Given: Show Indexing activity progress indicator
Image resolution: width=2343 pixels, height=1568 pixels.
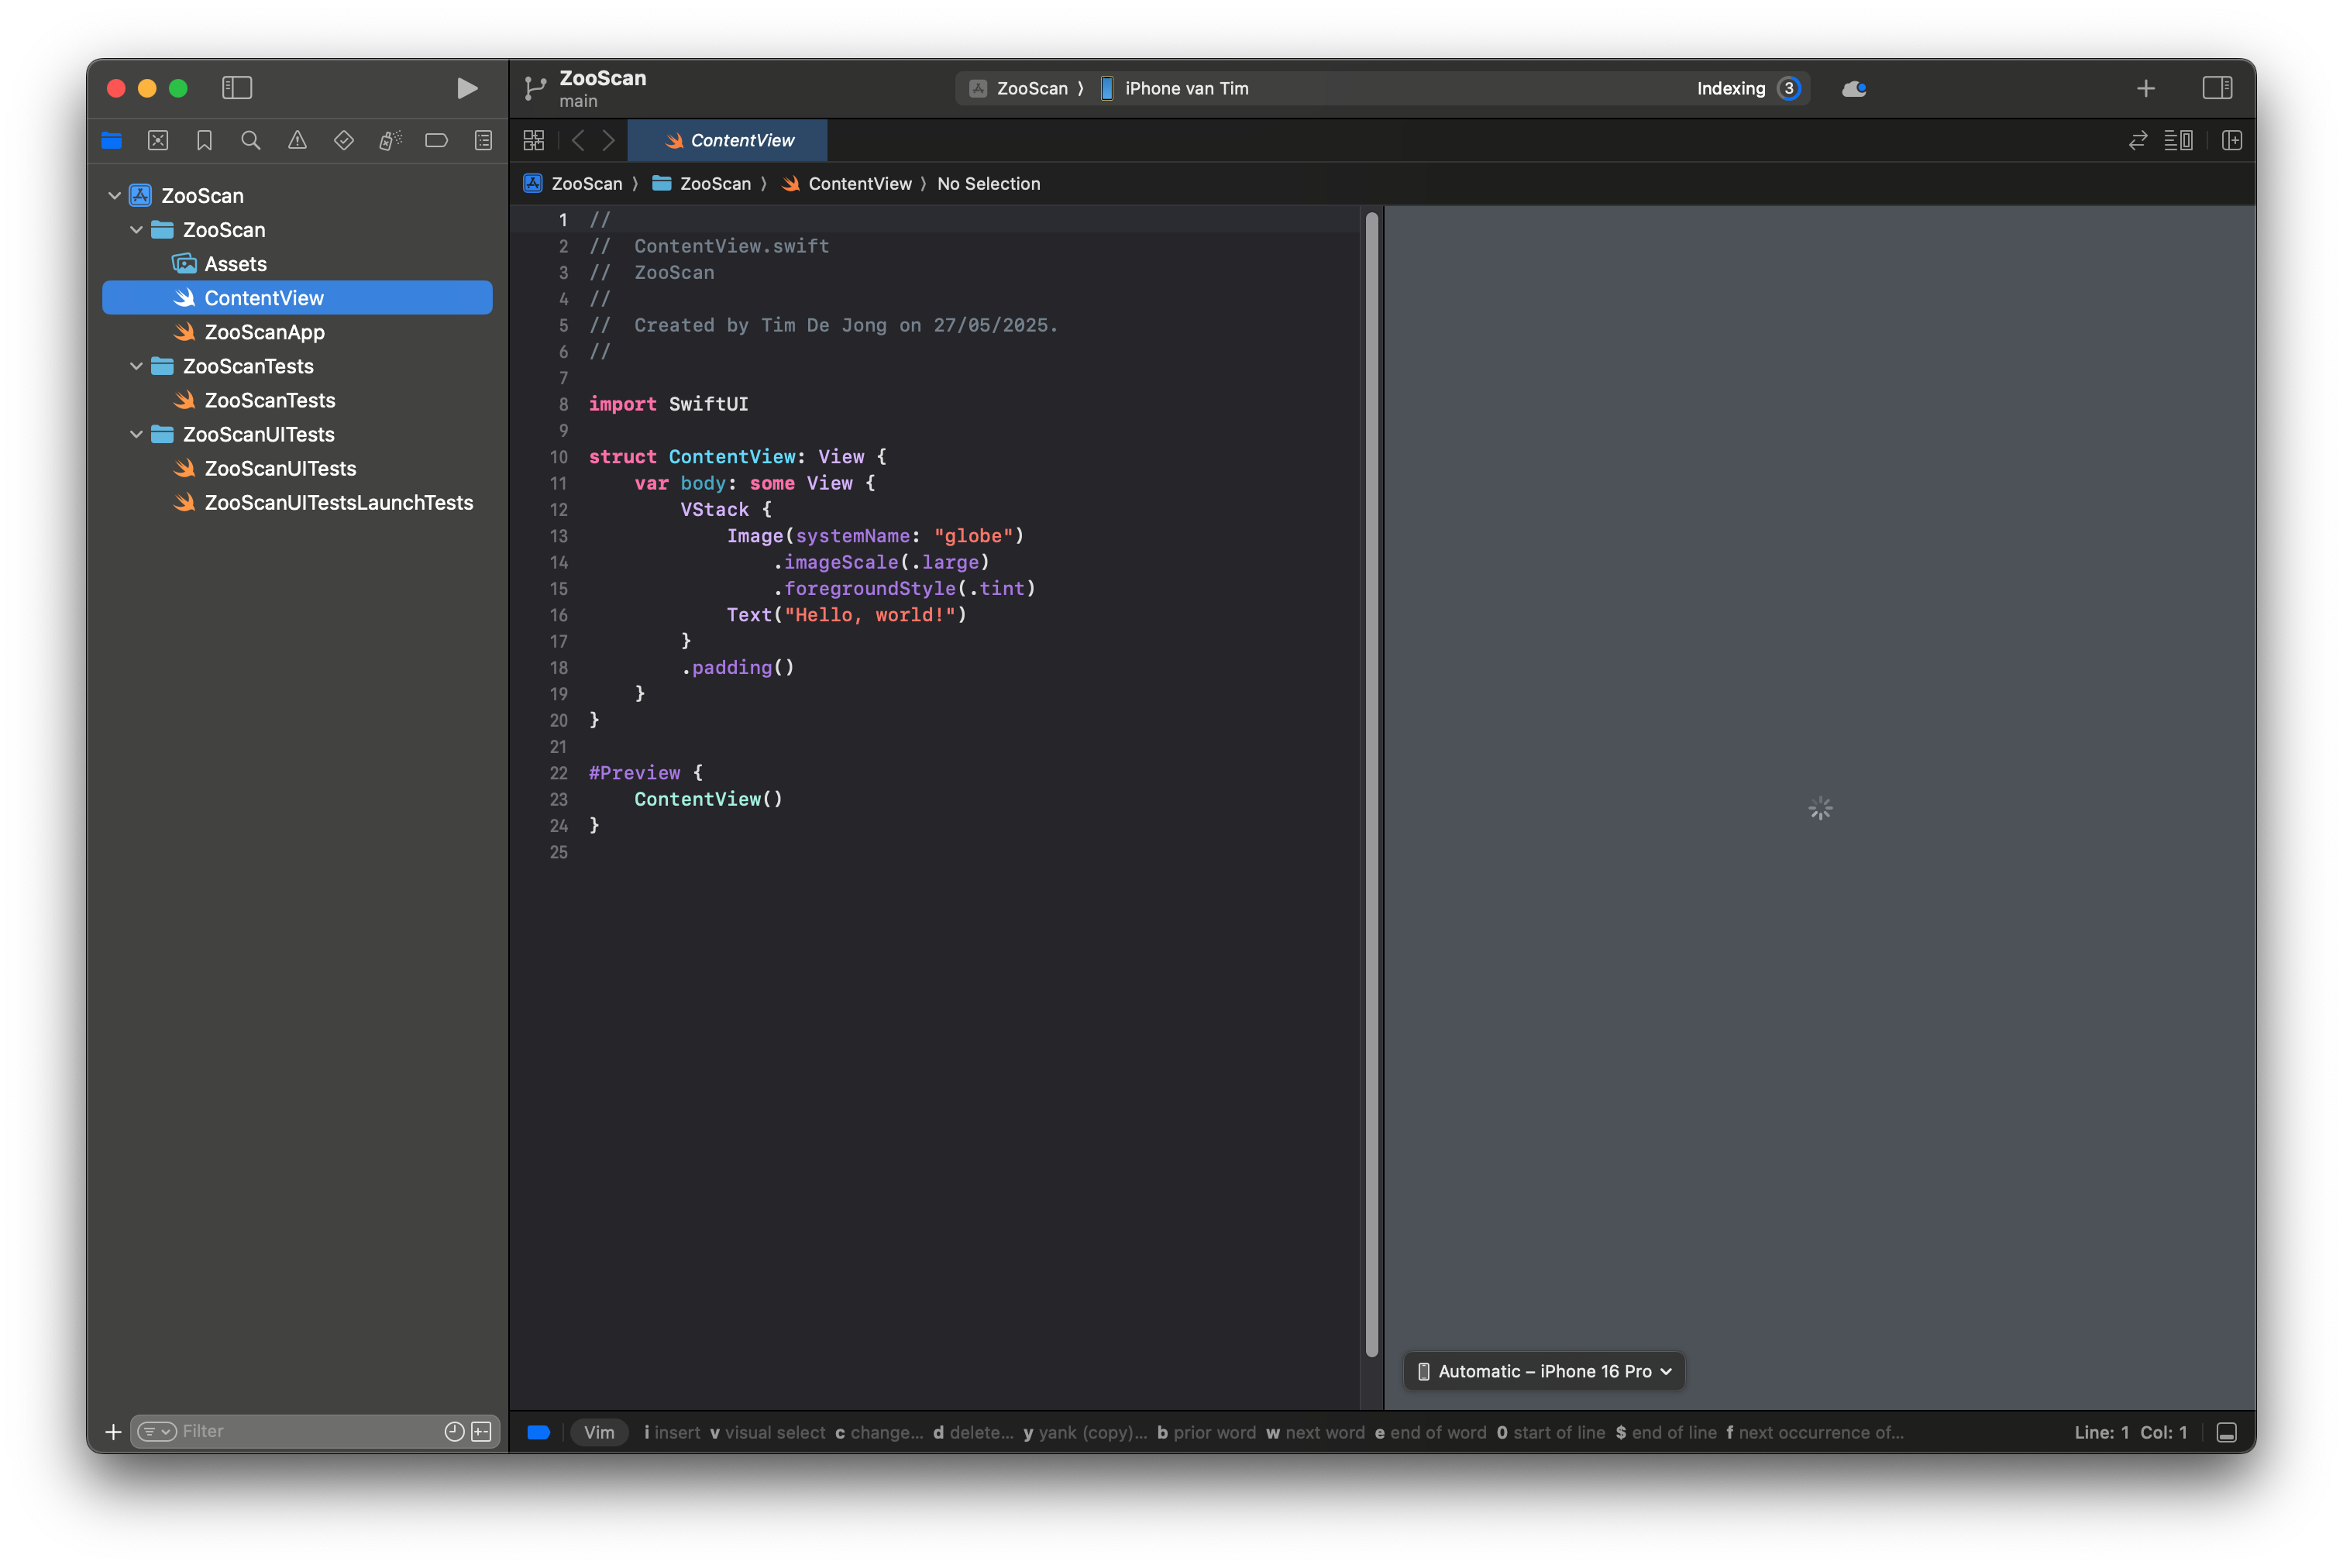Looking at the screenshot, I should pos(1789,89).
